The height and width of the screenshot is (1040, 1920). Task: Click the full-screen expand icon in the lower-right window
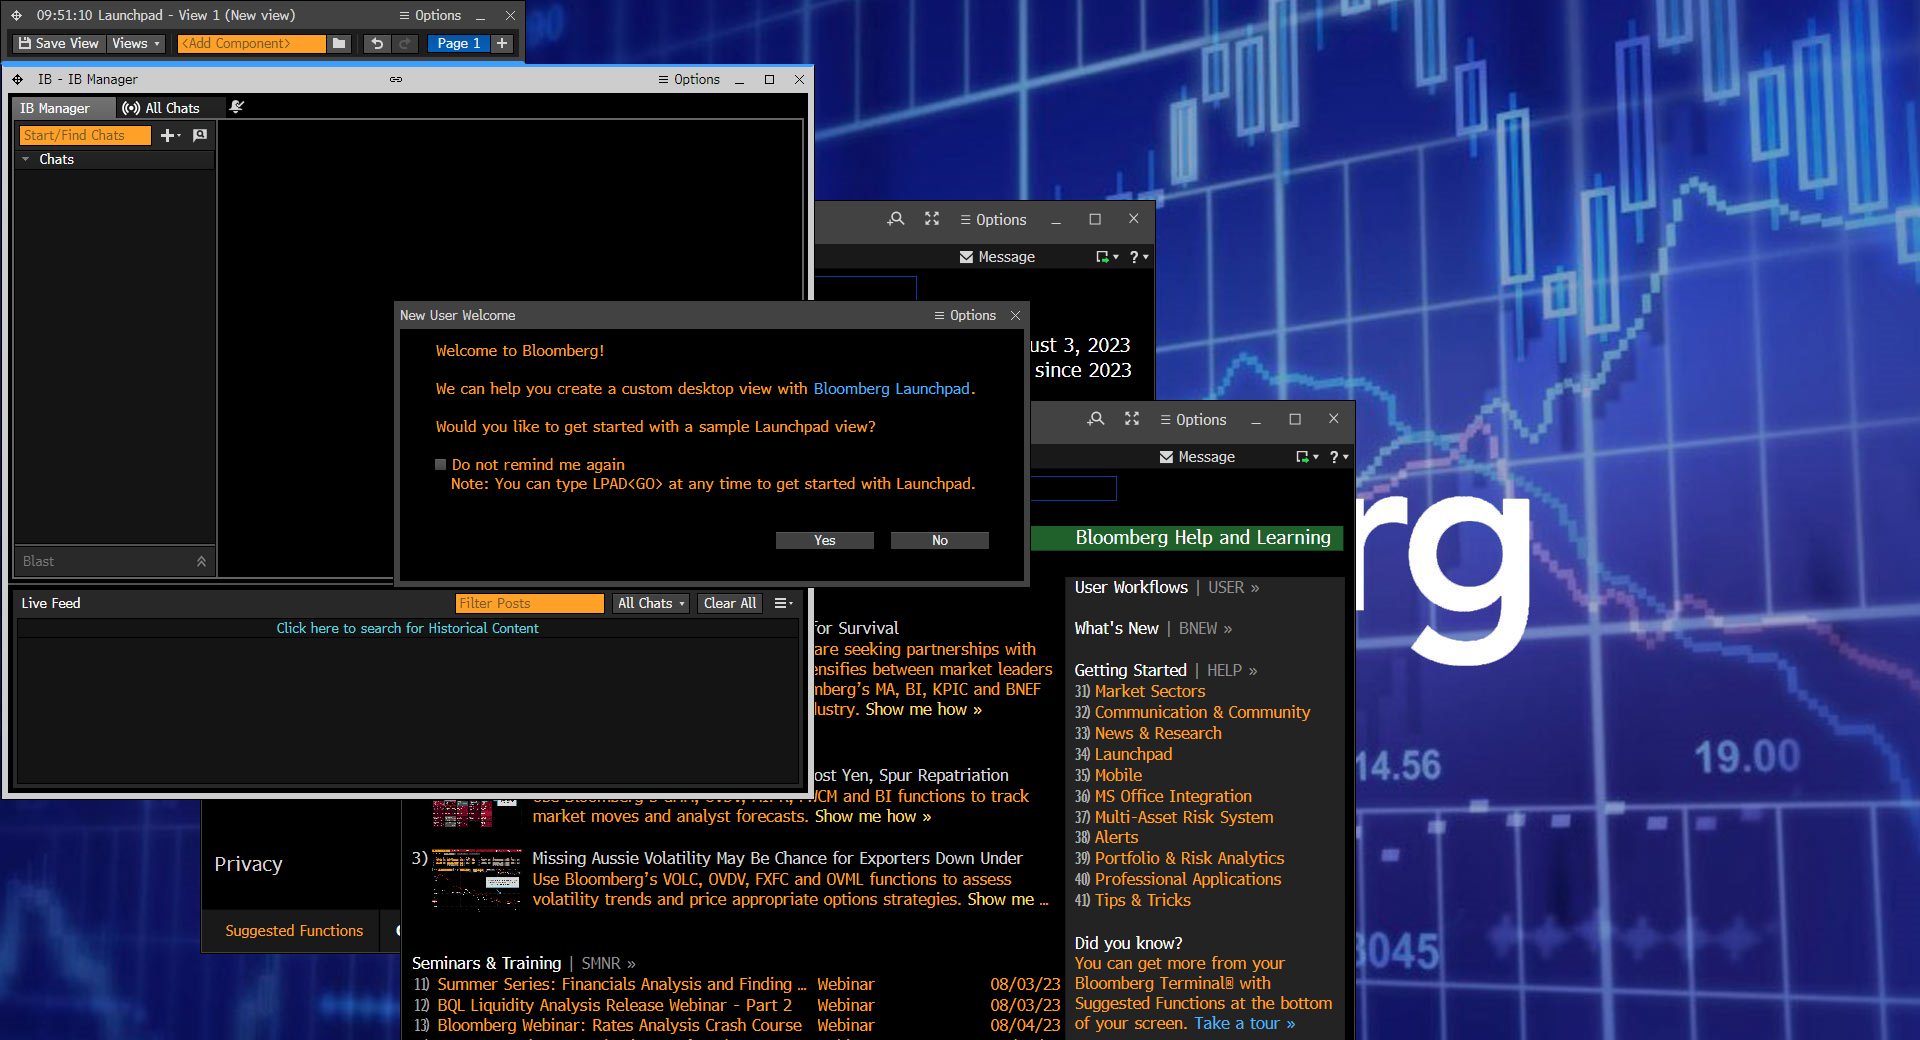point(1131,419)
